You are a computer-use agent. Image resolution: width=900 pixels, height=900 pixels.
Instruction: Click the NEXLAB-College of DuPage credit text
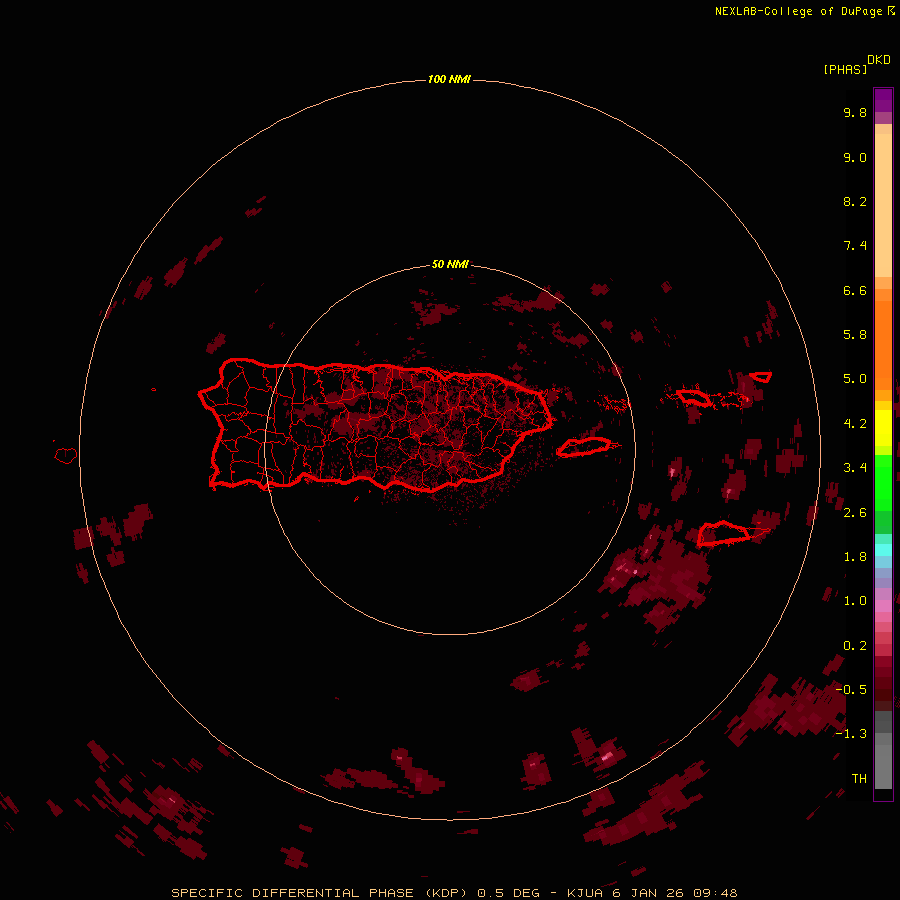click(x=804, y=11)
